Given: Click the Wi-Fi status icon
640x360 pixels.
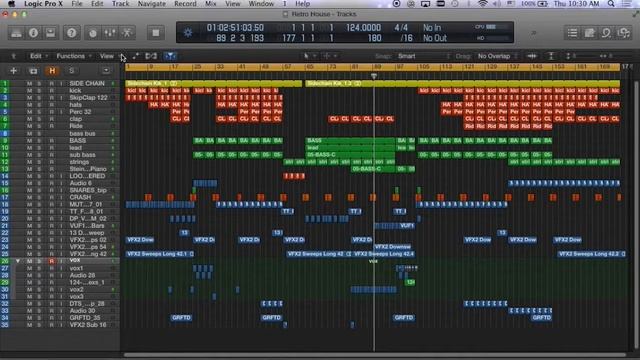Looking at the screenshot, I should pyautogui.click(x=483, y=4).
